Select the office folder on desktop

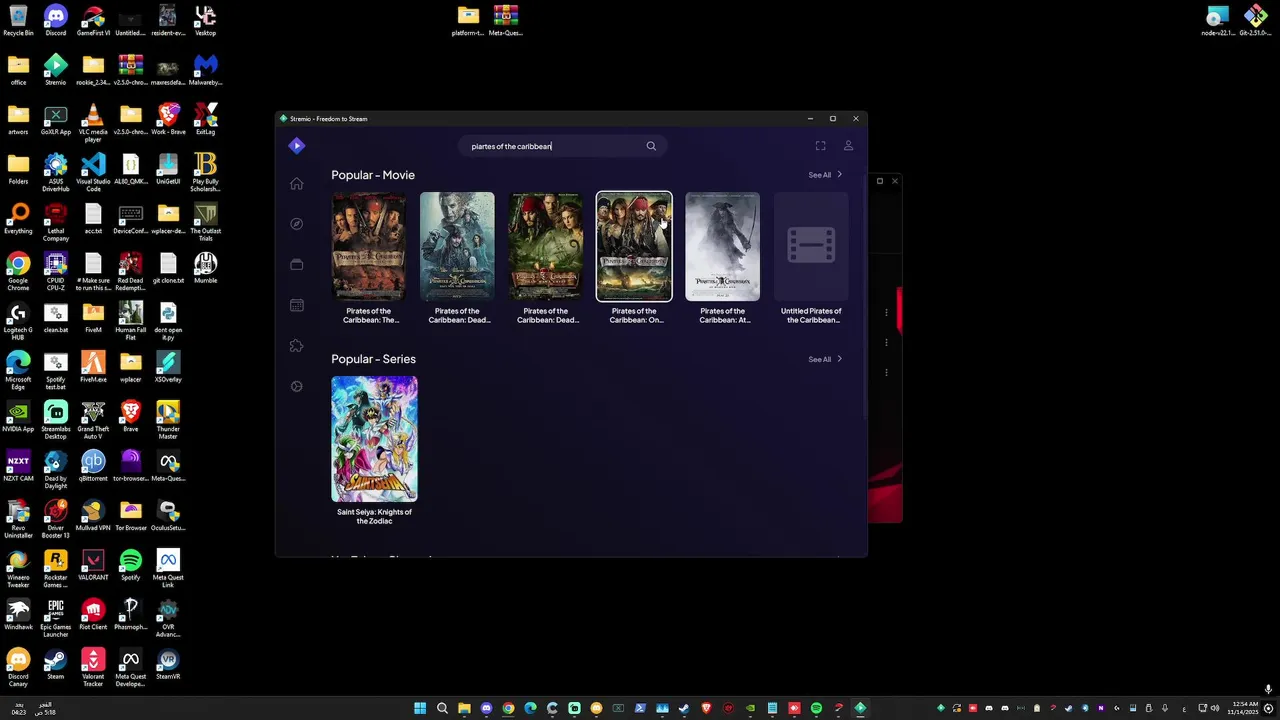pyautogui.click(x=18, y=70)
